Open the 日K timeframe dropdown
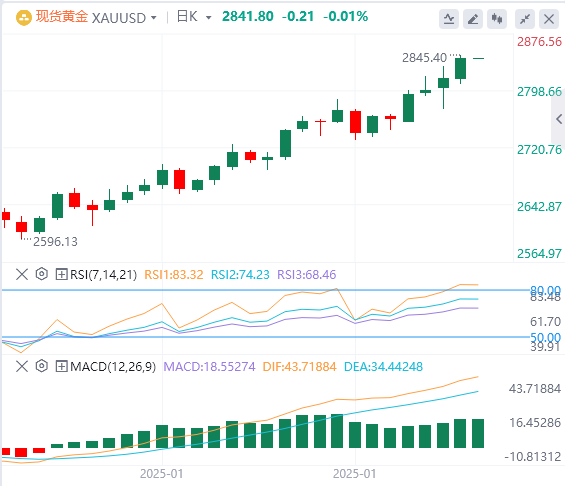This screenshot has height=486, width=565. [x=208, y=18]
